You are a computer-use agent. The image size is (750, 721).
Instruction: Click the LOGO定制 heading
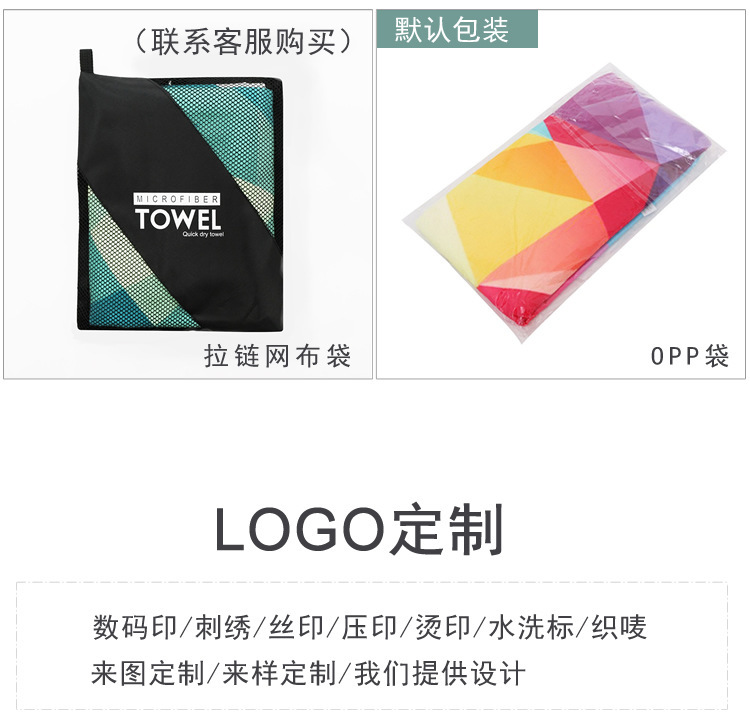(359, 529)
